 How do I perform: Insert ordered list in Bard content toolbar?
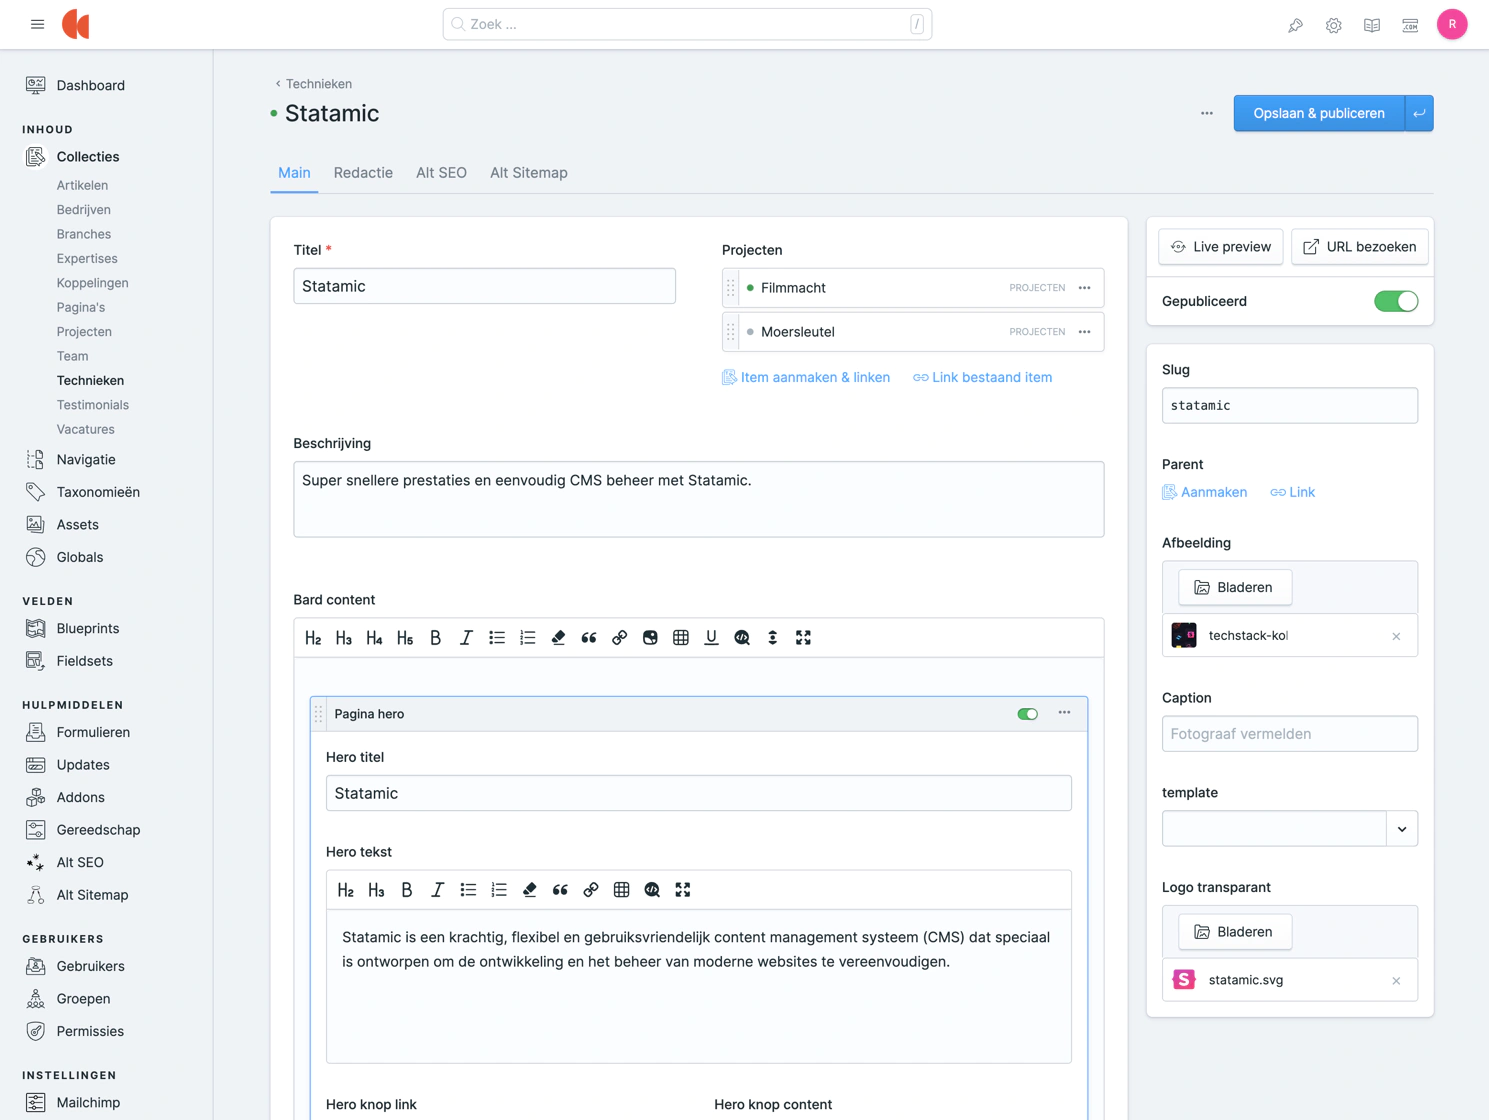(x=528, y=638)
